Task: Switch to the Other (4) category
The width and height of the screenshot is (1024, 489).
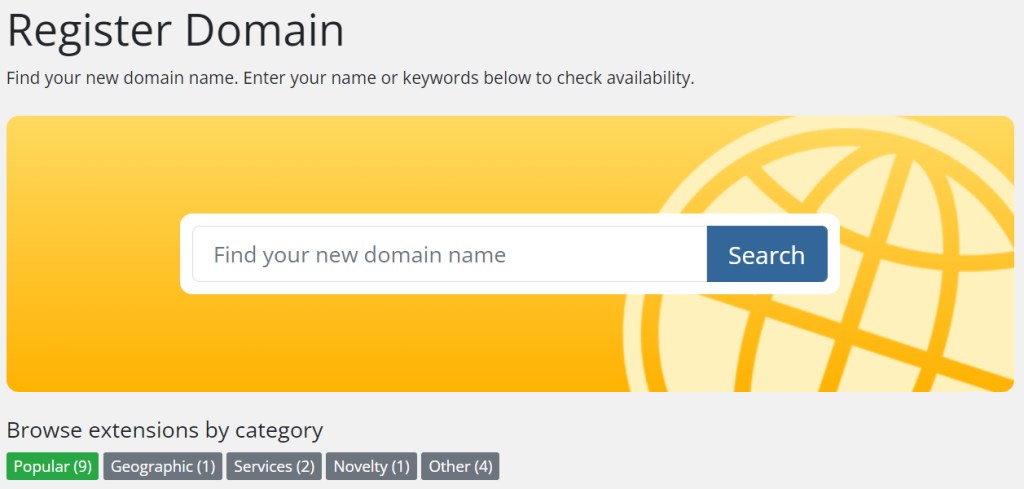Action: [460, 466]
